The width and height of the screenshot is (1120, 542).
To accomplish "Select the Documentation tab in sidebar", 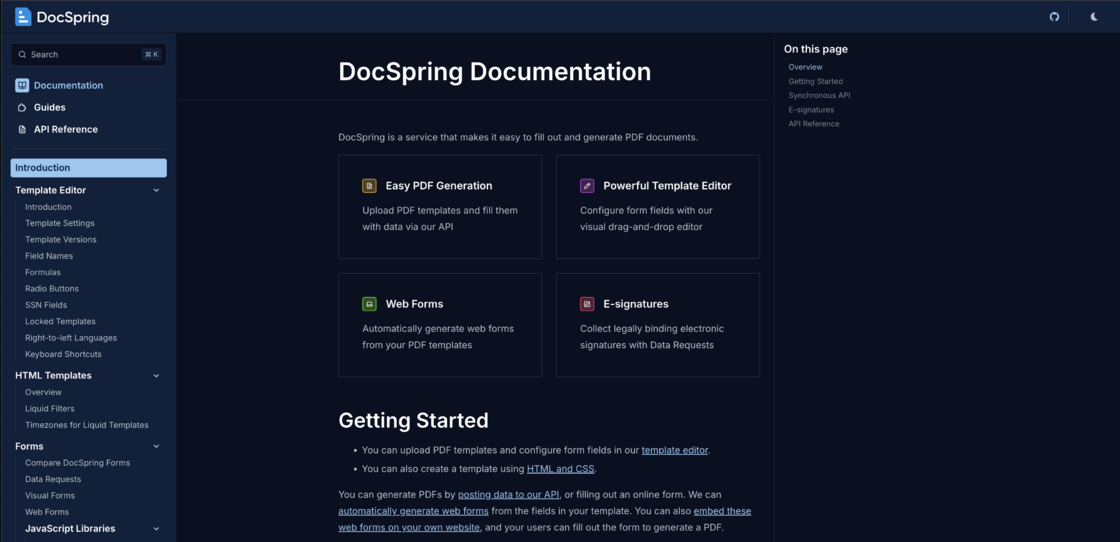I will 68,85.
